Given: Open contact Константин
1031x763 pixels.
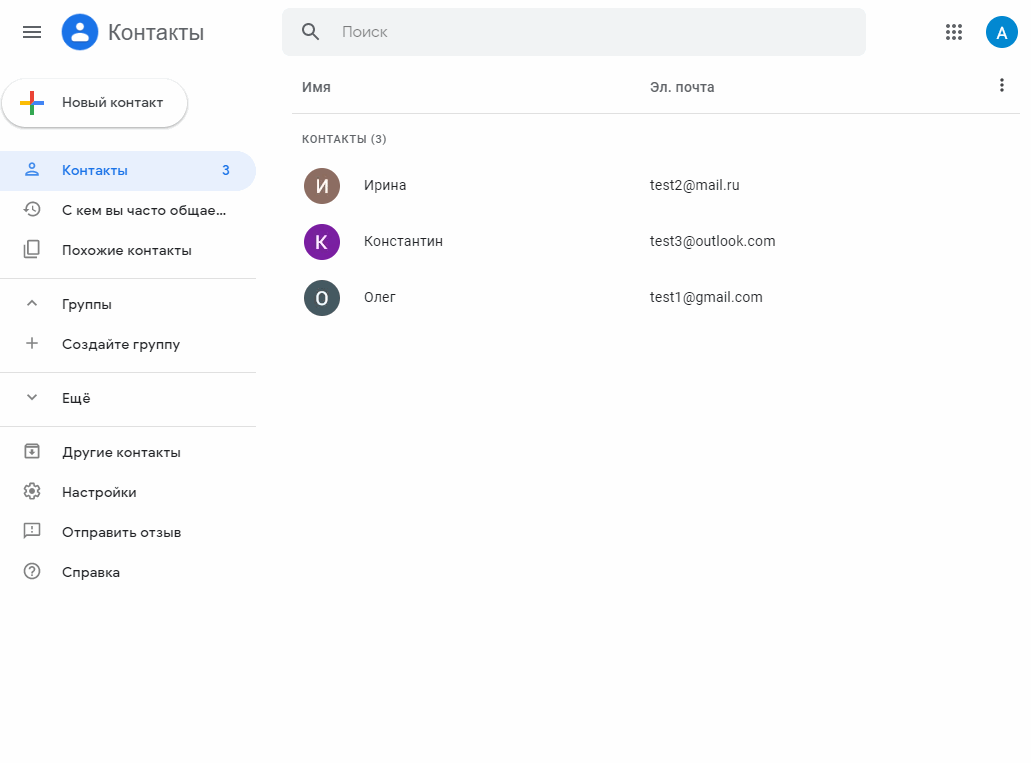Looking at the screenshot, I should pos(403,241).
